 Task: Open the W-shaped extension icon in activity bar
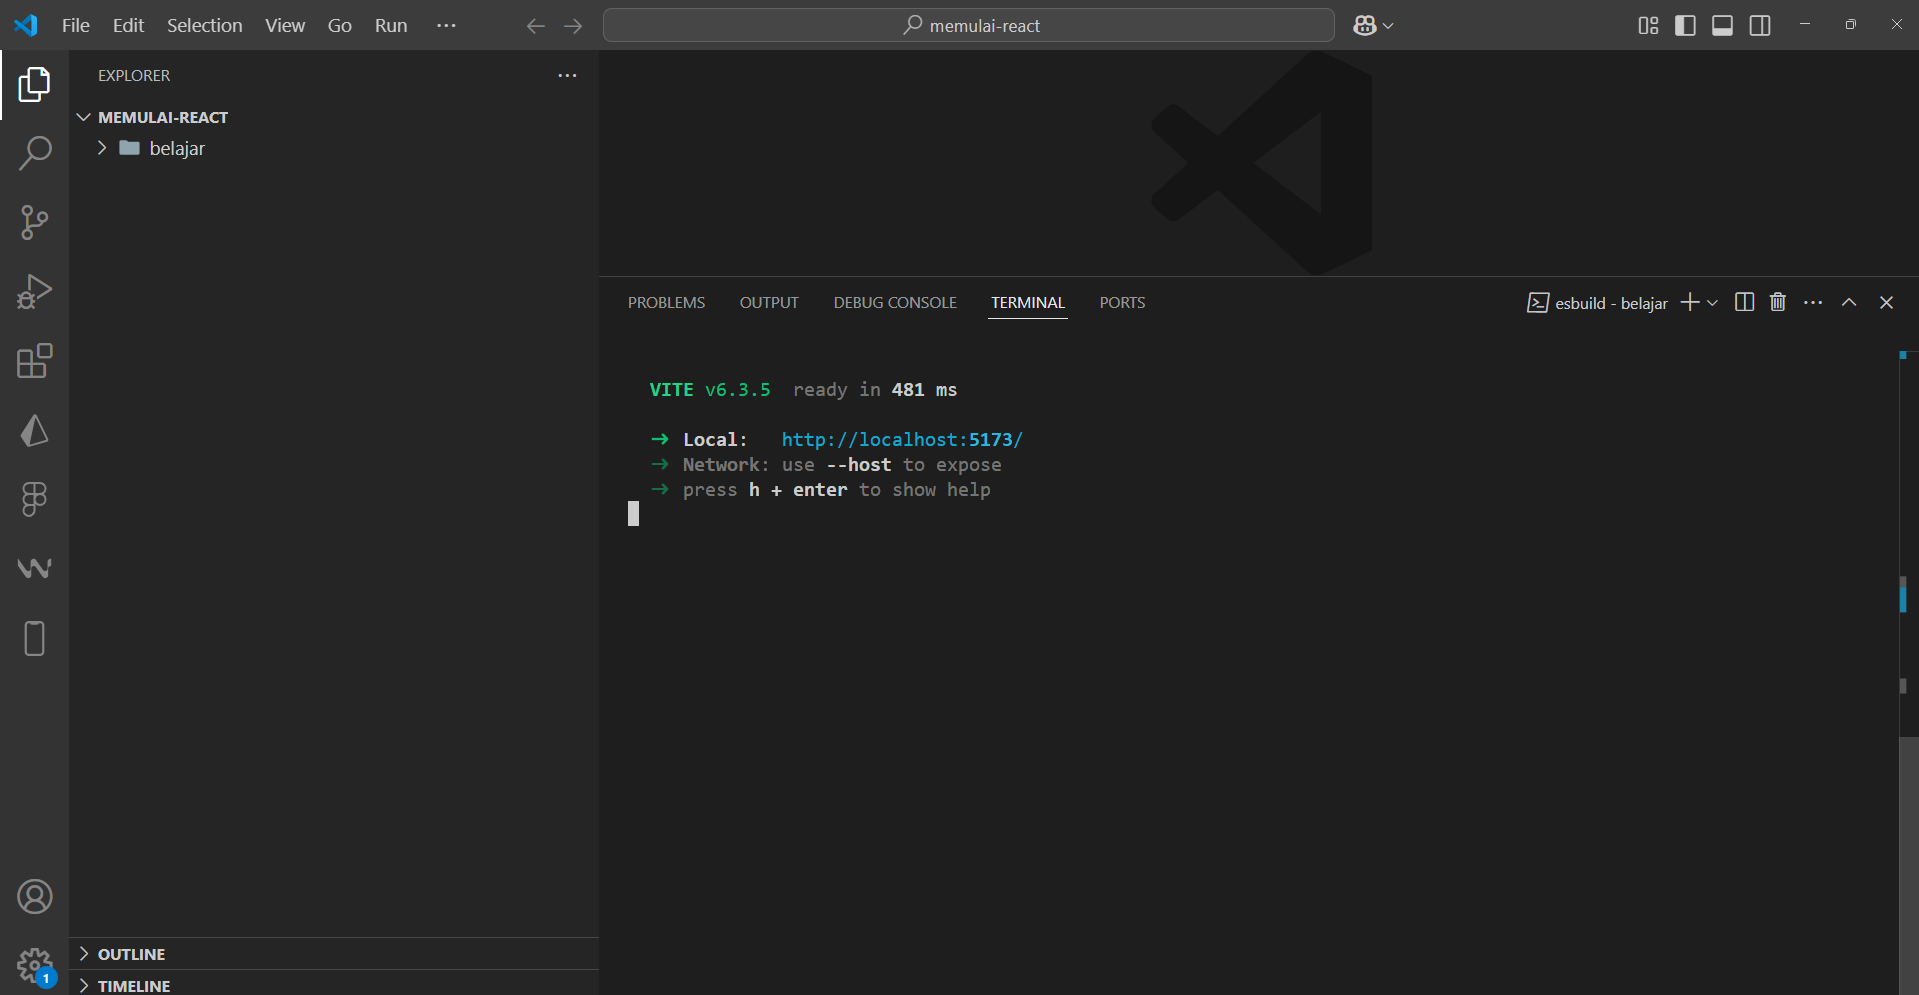[34, 568]
